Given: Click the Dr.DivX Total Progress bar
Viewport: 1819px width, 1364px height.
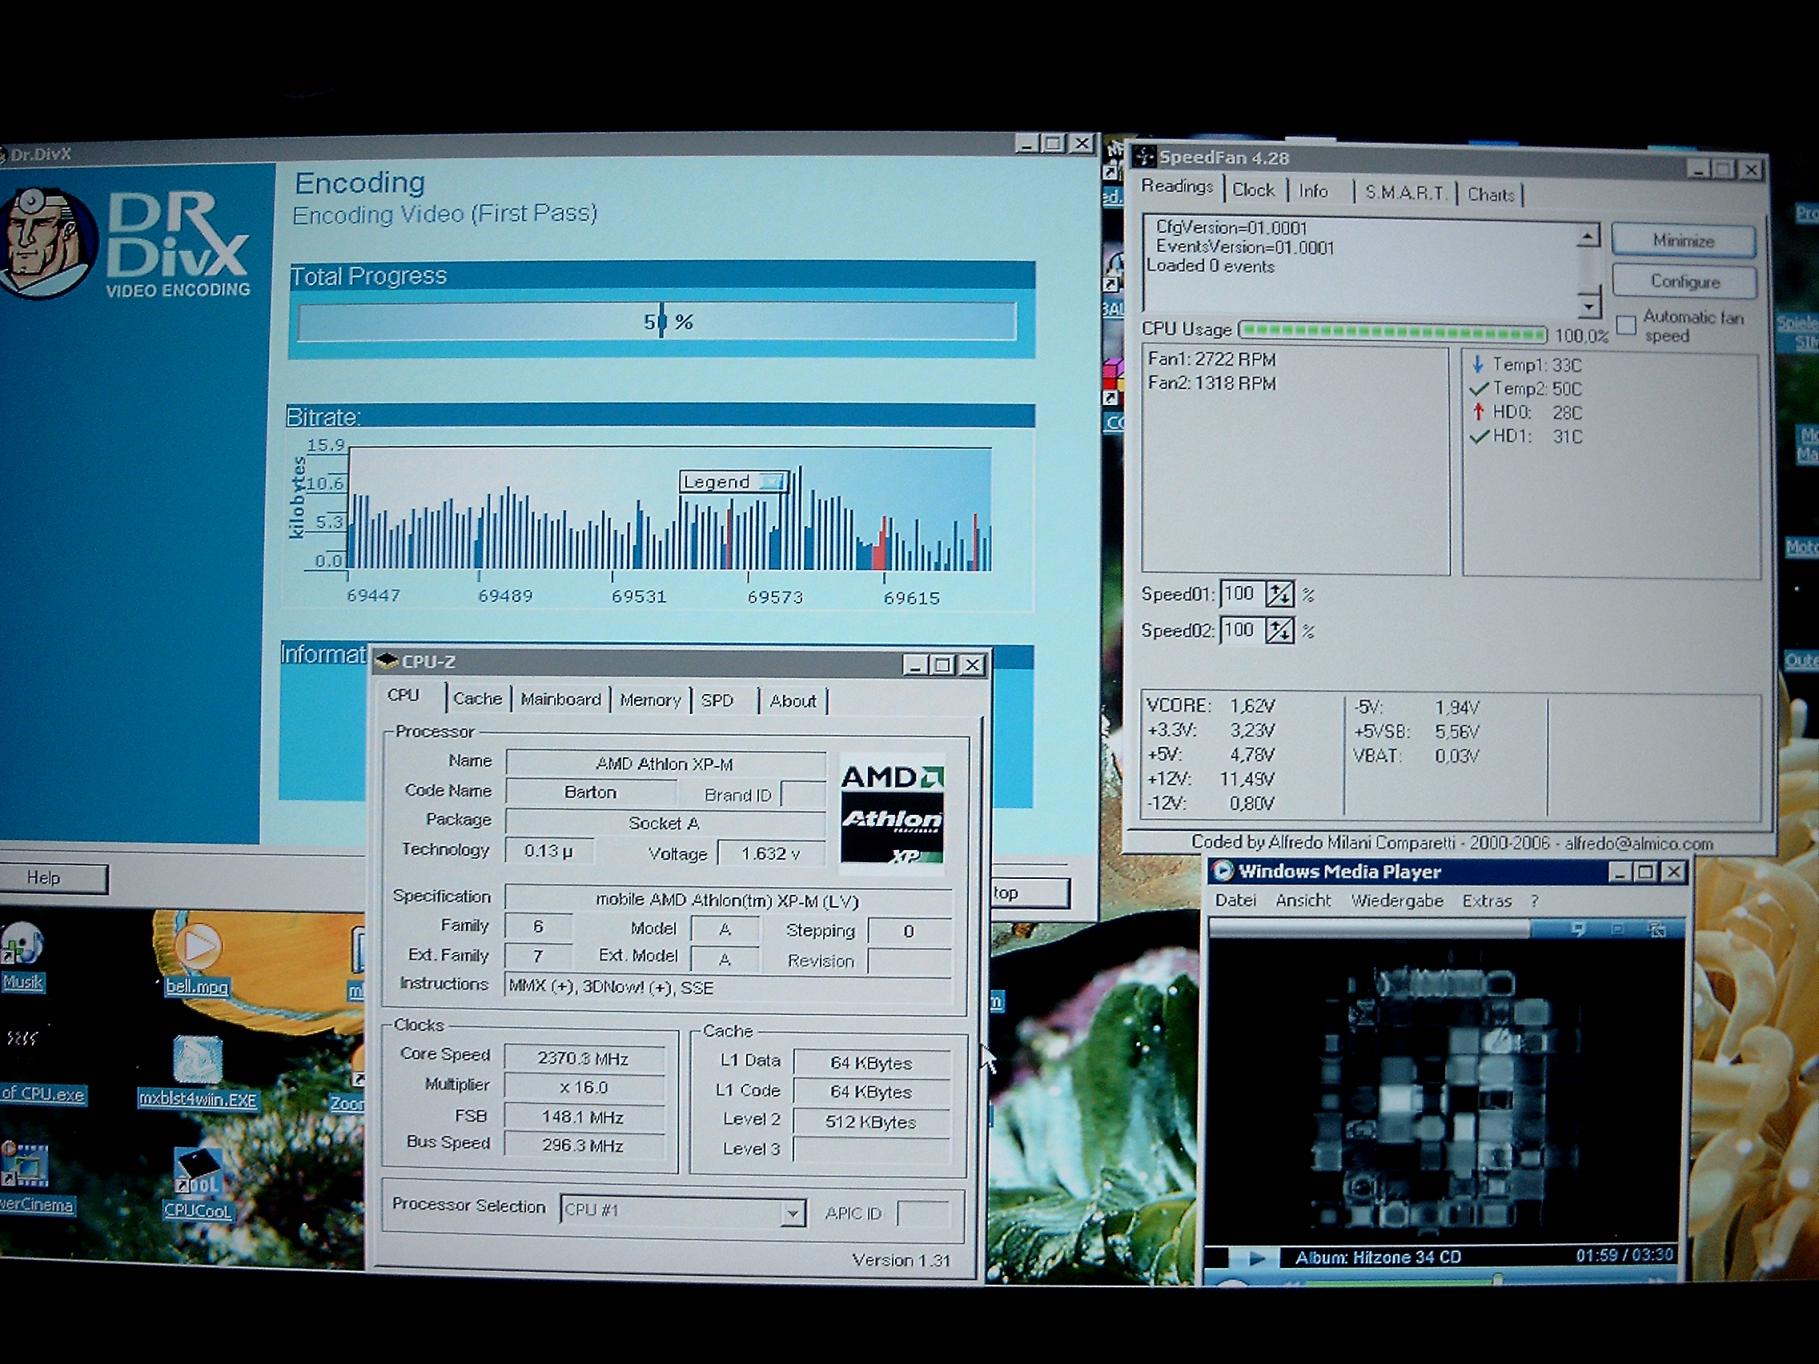Looking at the screenshot, I should 657,322.
